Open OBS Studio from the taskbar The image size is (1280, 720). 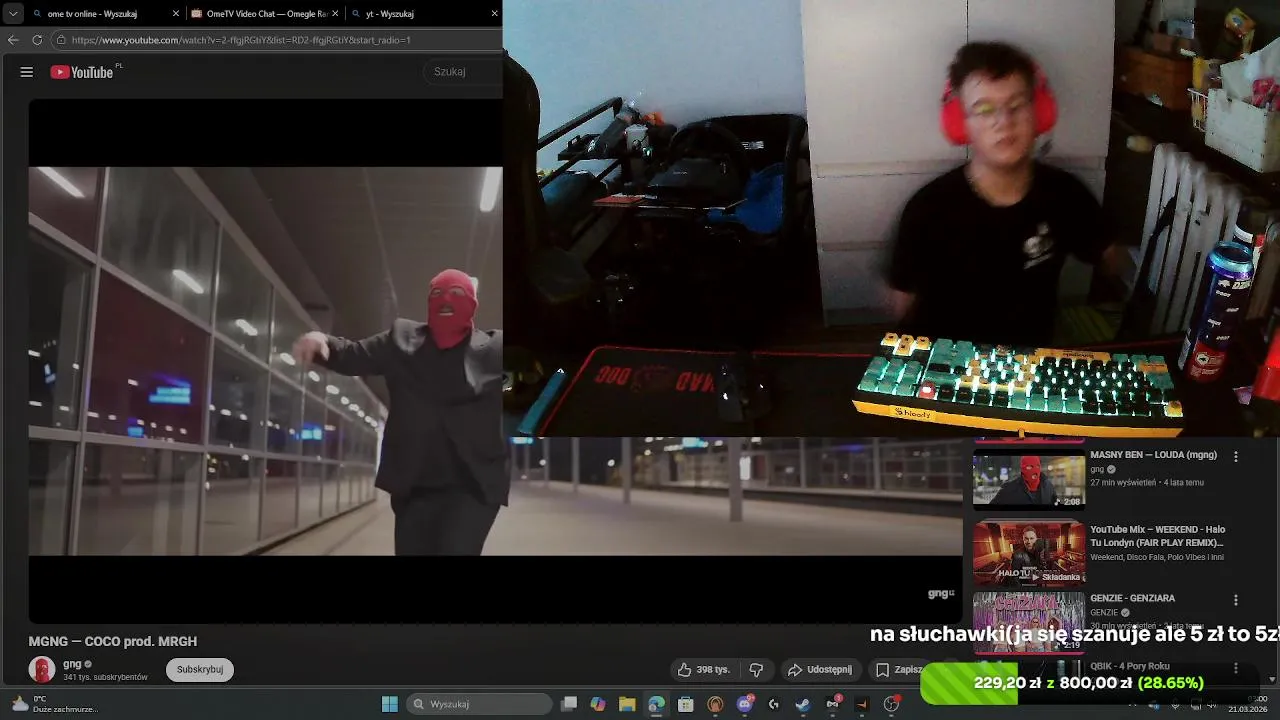[891, 704]
